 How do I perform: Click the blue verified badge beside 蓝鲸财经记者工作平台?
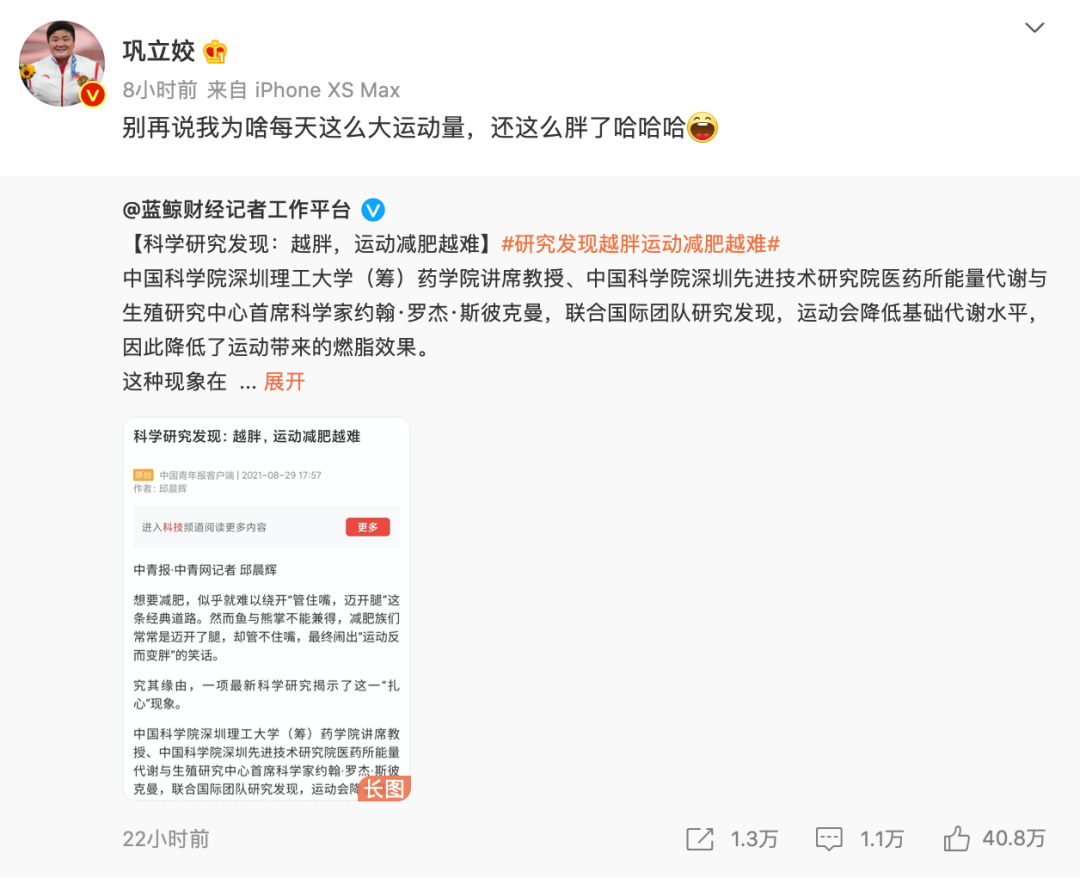pos(373,209)
